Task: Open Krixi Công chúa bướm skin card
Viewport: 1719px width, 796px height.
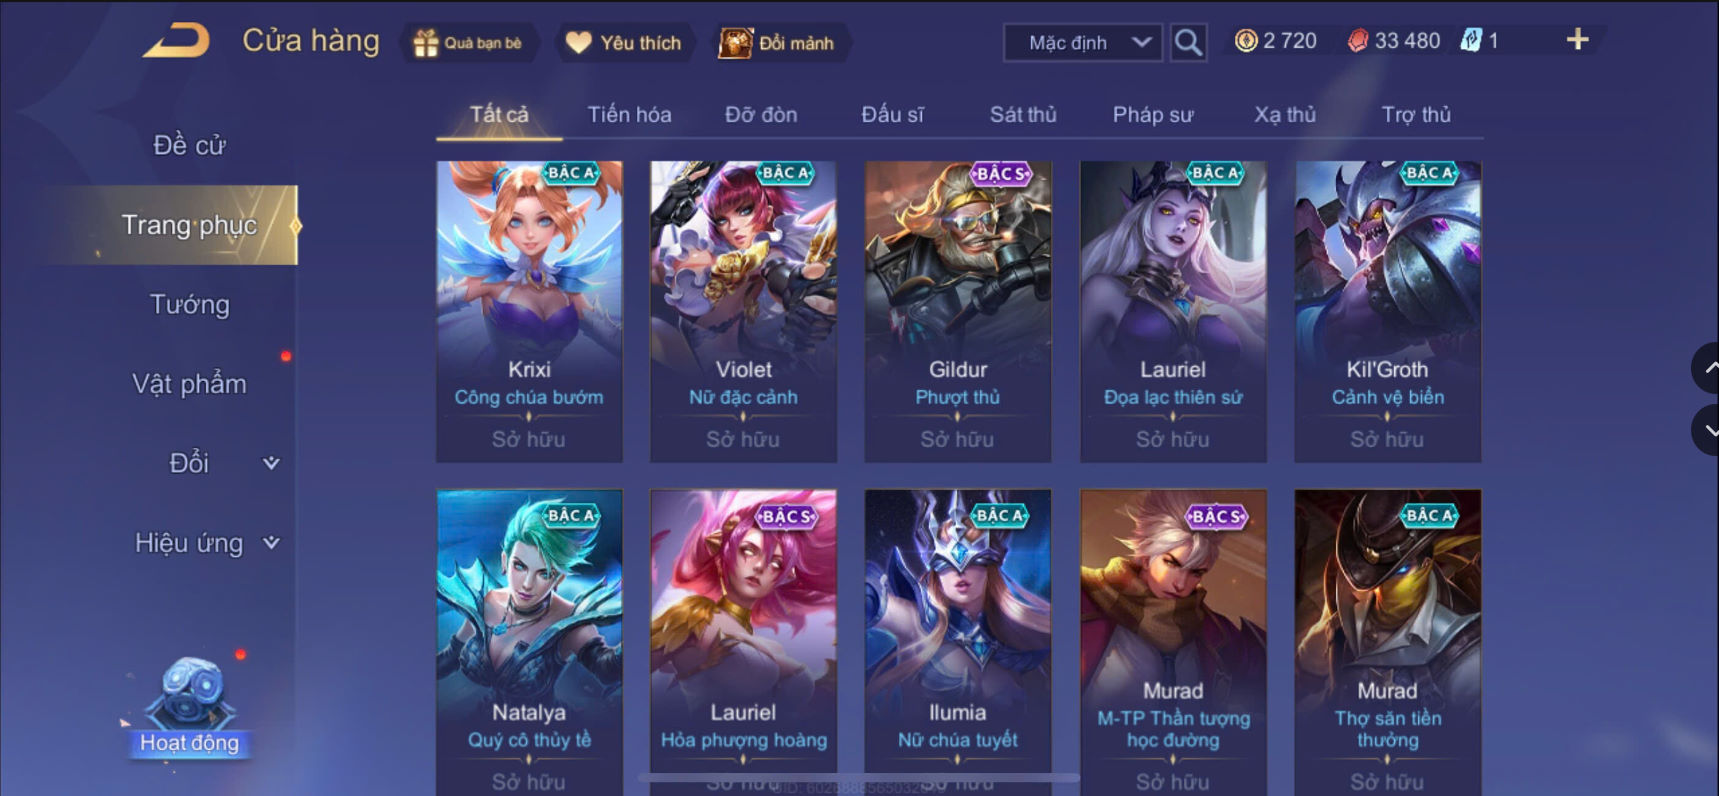Action: pyautogui.click(x=529, y=311)
